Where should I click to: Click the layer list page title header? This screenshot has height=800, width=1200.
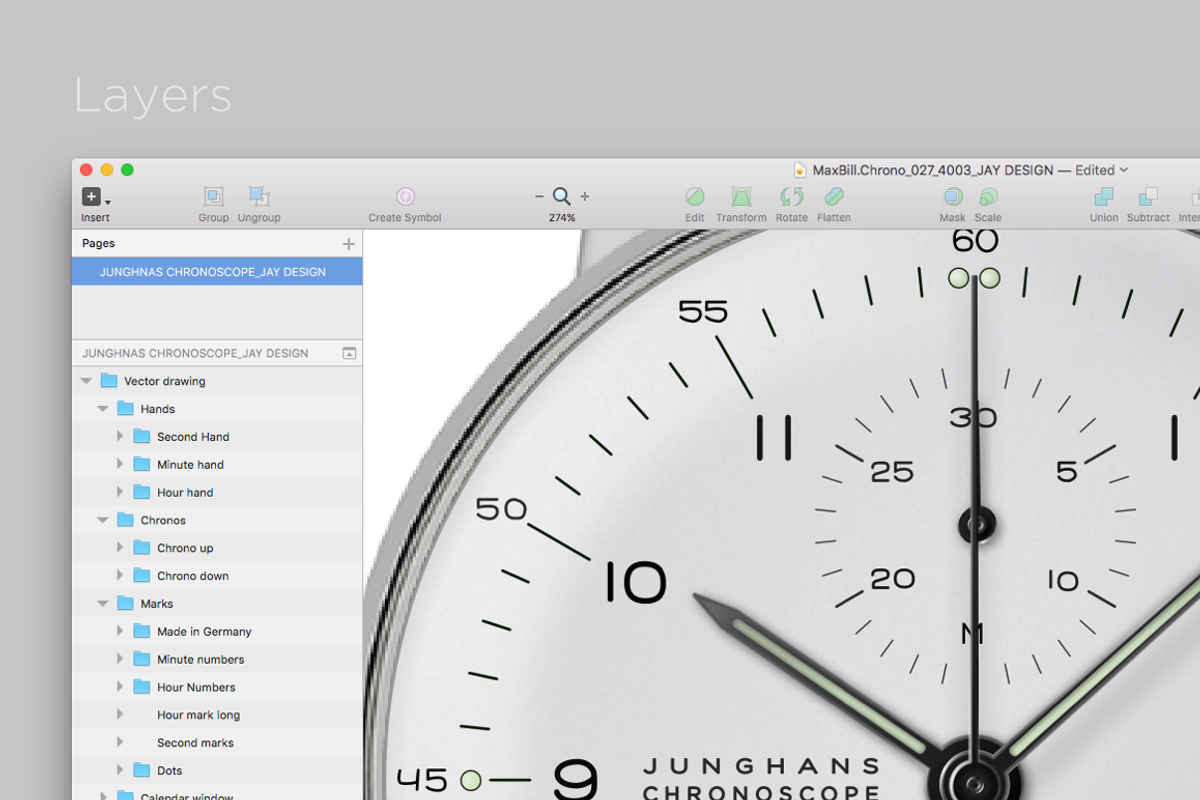coord(195,353)
